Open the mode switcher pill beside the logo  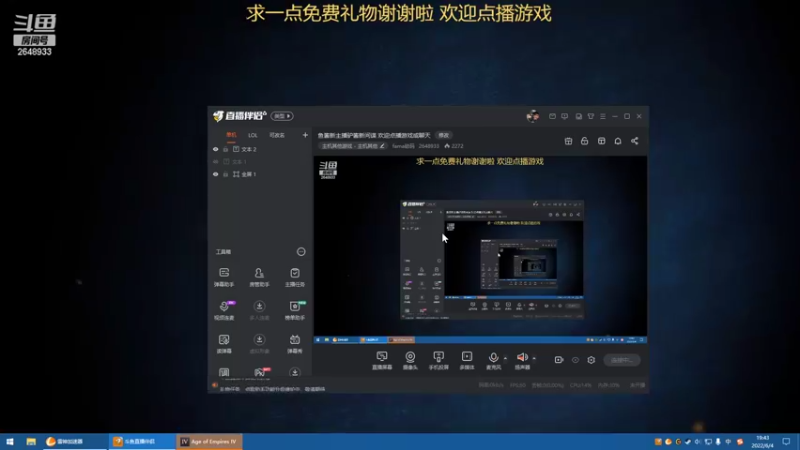(x=282, y=116)
